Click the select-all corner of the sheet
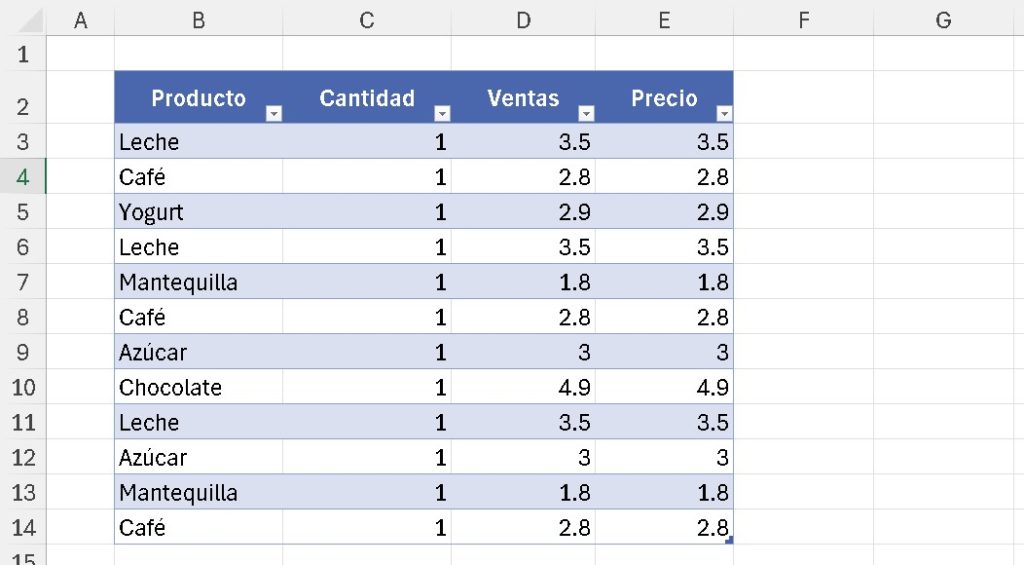Image resolution: width=1024 pixels, height=565 pixels. 23,20
